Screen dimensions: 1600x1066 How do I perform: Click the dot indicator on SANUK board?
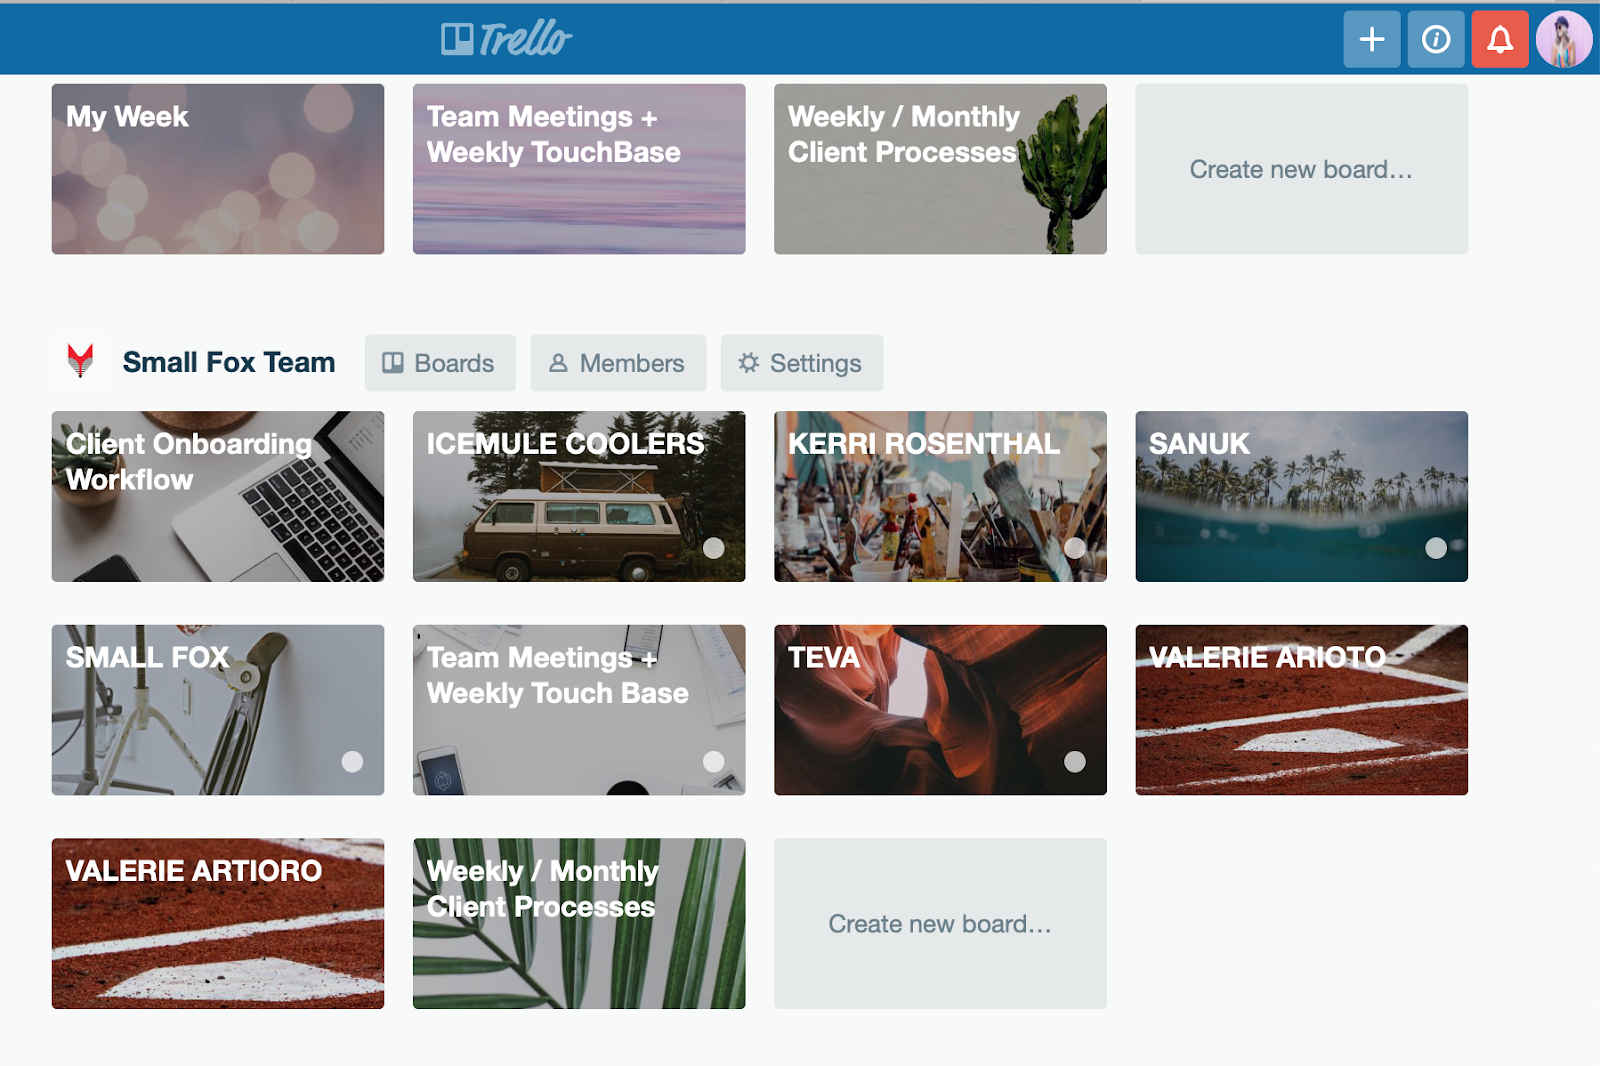[x=1436, y=548]
